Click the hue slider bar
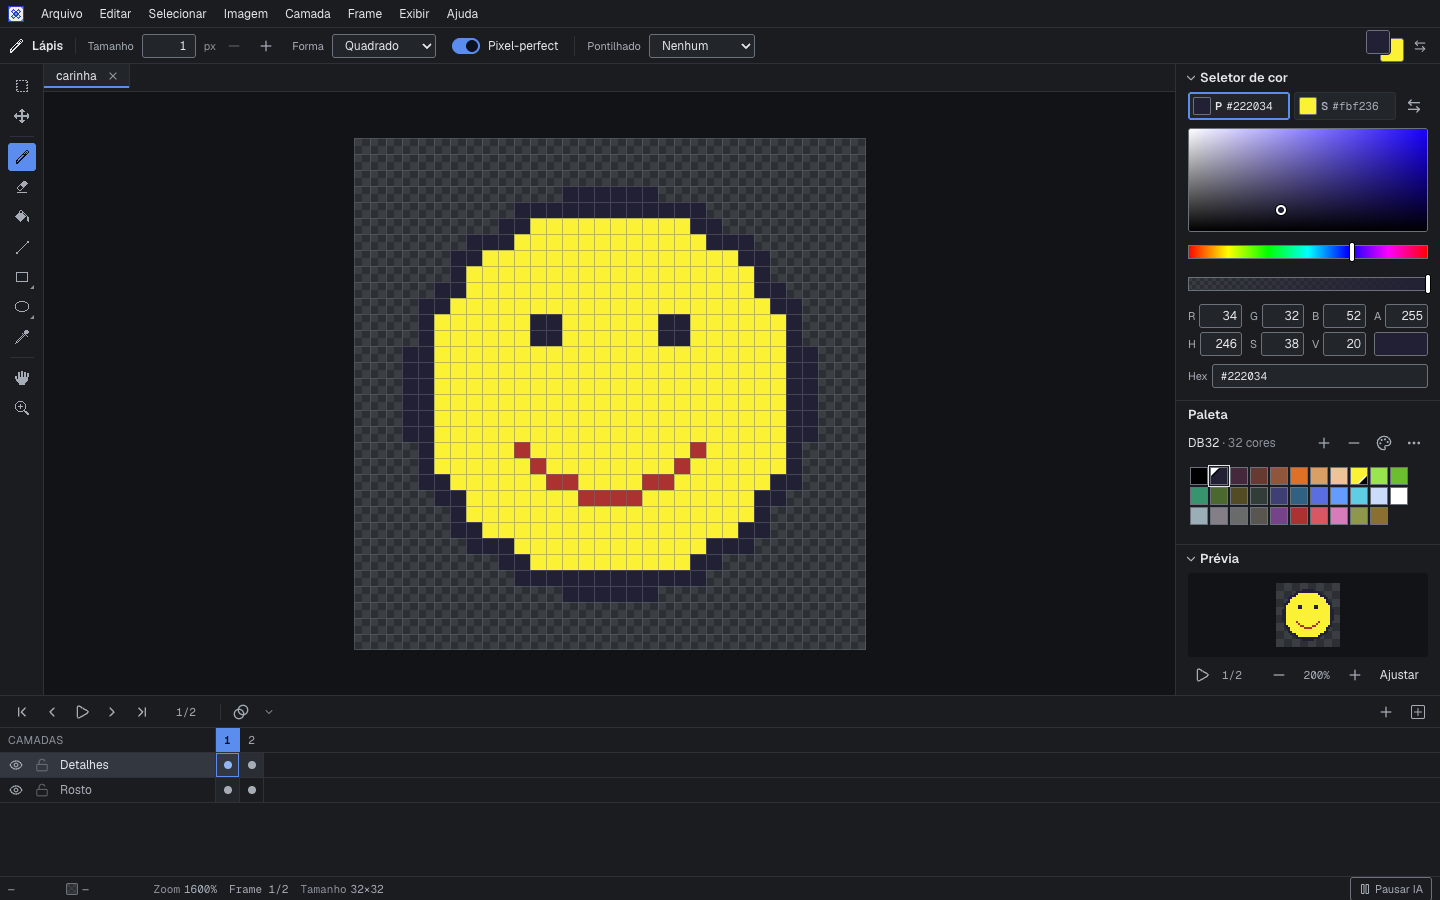The width and height of the screenshot is (1440, 900). click(x=1308, y=252)
